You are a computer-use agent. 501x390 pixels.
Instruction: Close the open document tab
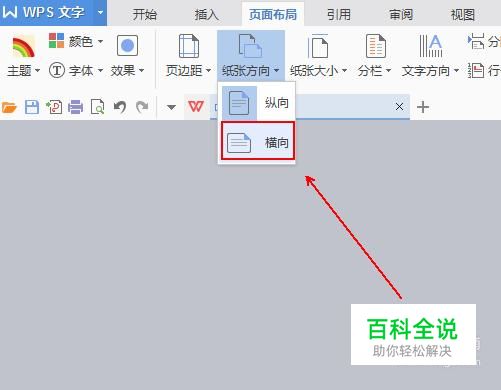(x=399, y=107)
